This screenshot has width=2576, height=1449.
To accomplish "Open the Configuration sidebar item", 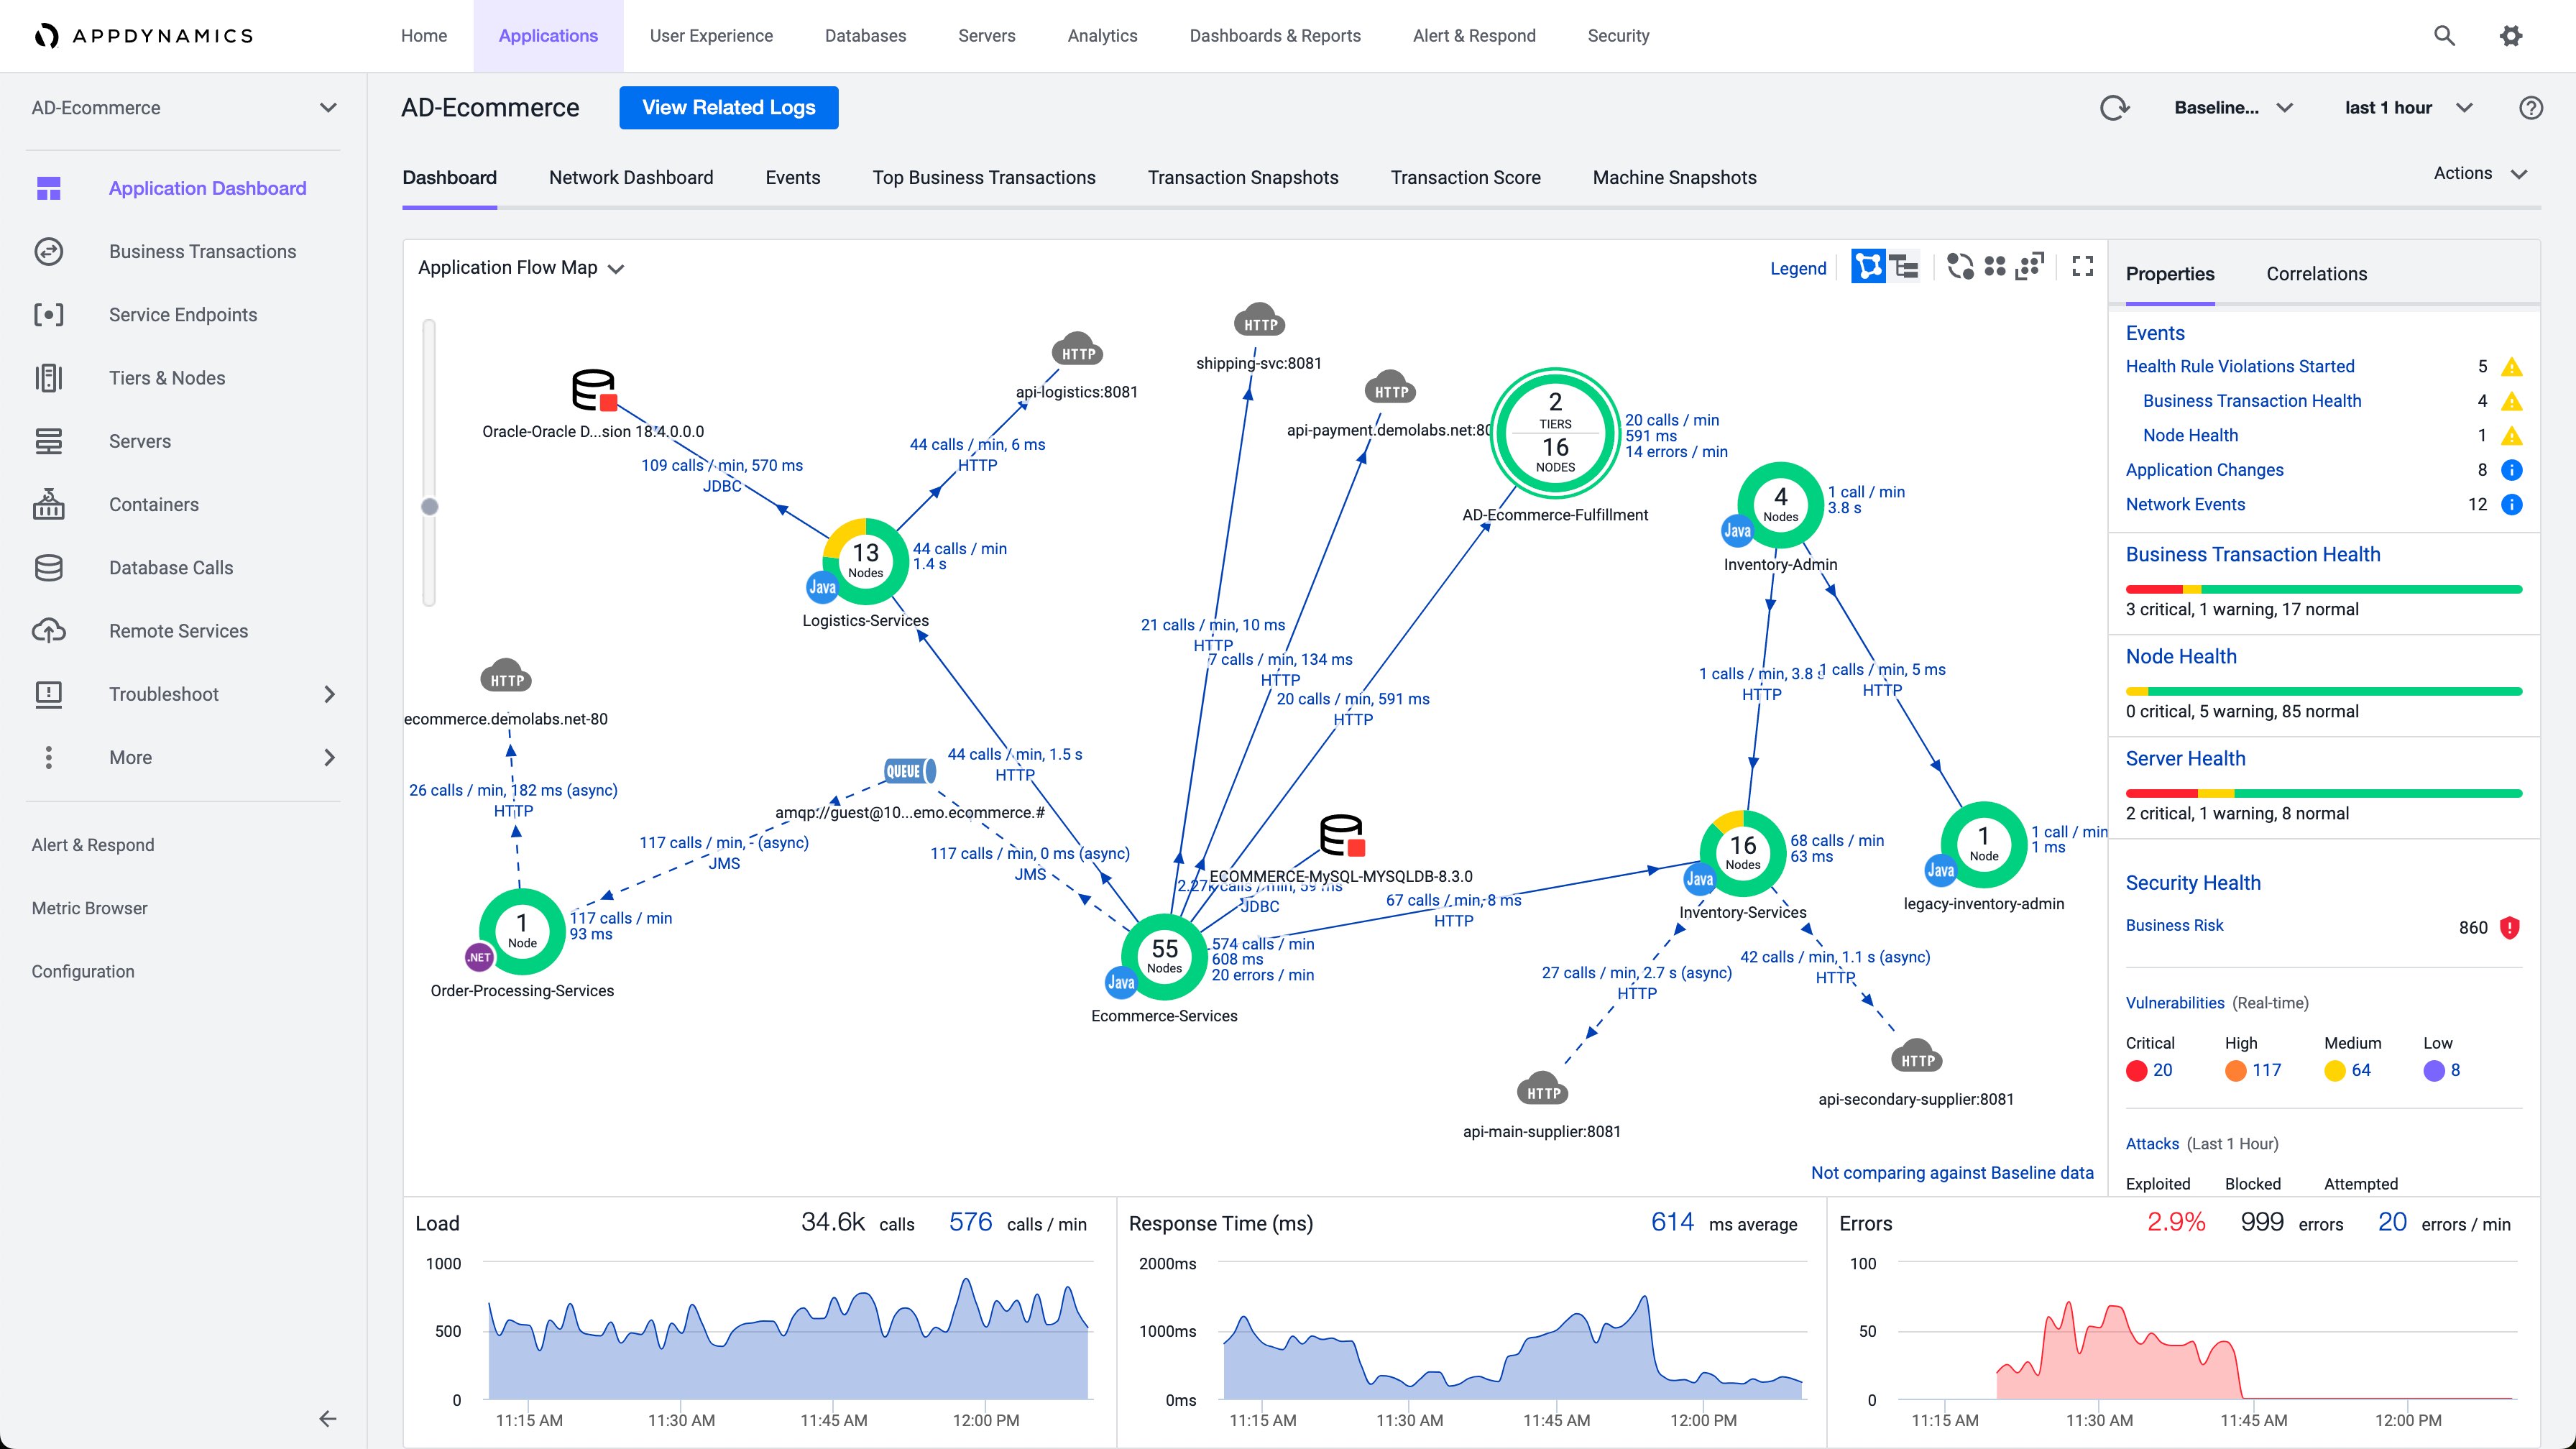I will pos(83,971).
